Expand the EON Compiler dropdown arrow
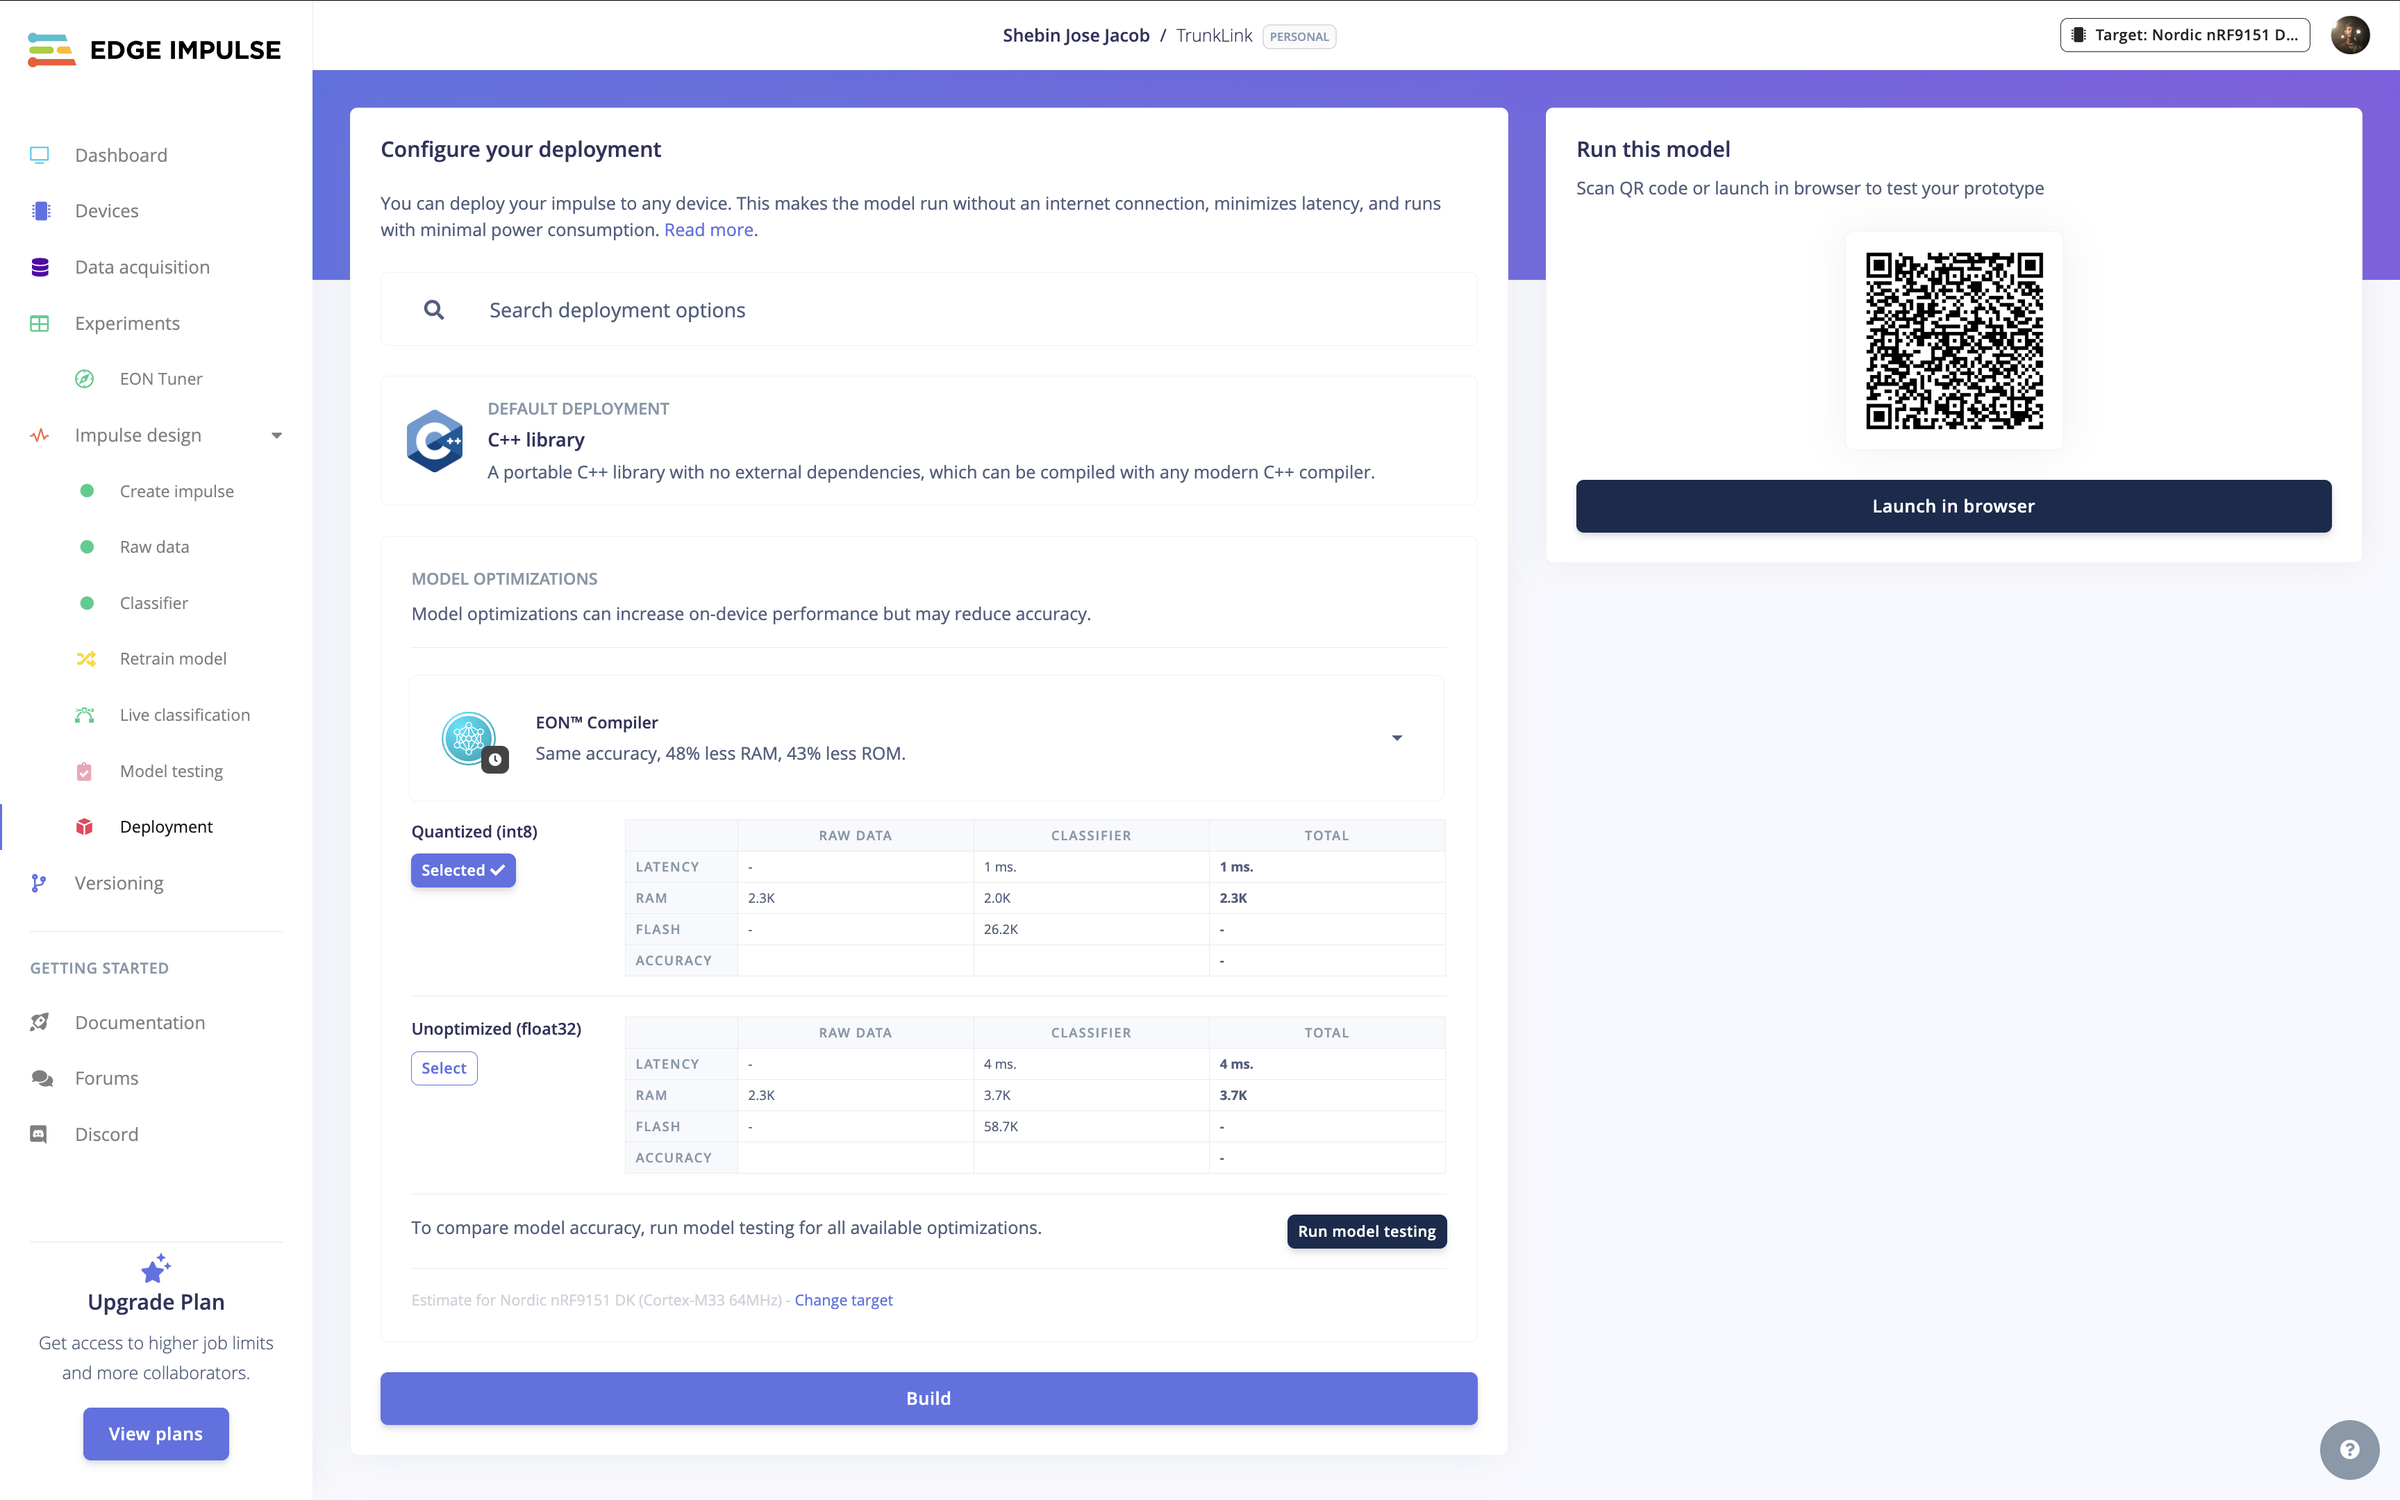 (1397, 738)
